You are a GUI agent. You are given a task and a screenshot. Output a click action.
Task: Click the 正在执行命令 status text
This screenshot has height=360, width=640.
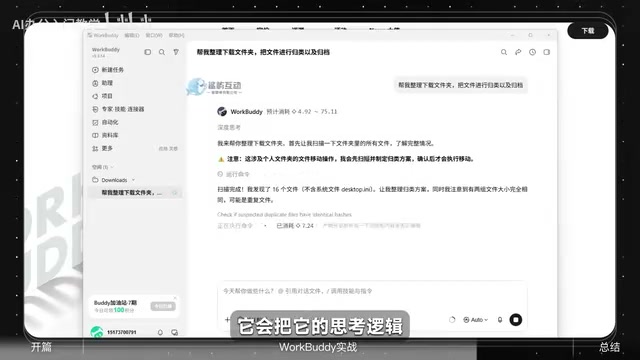click(x=235, y=226)
